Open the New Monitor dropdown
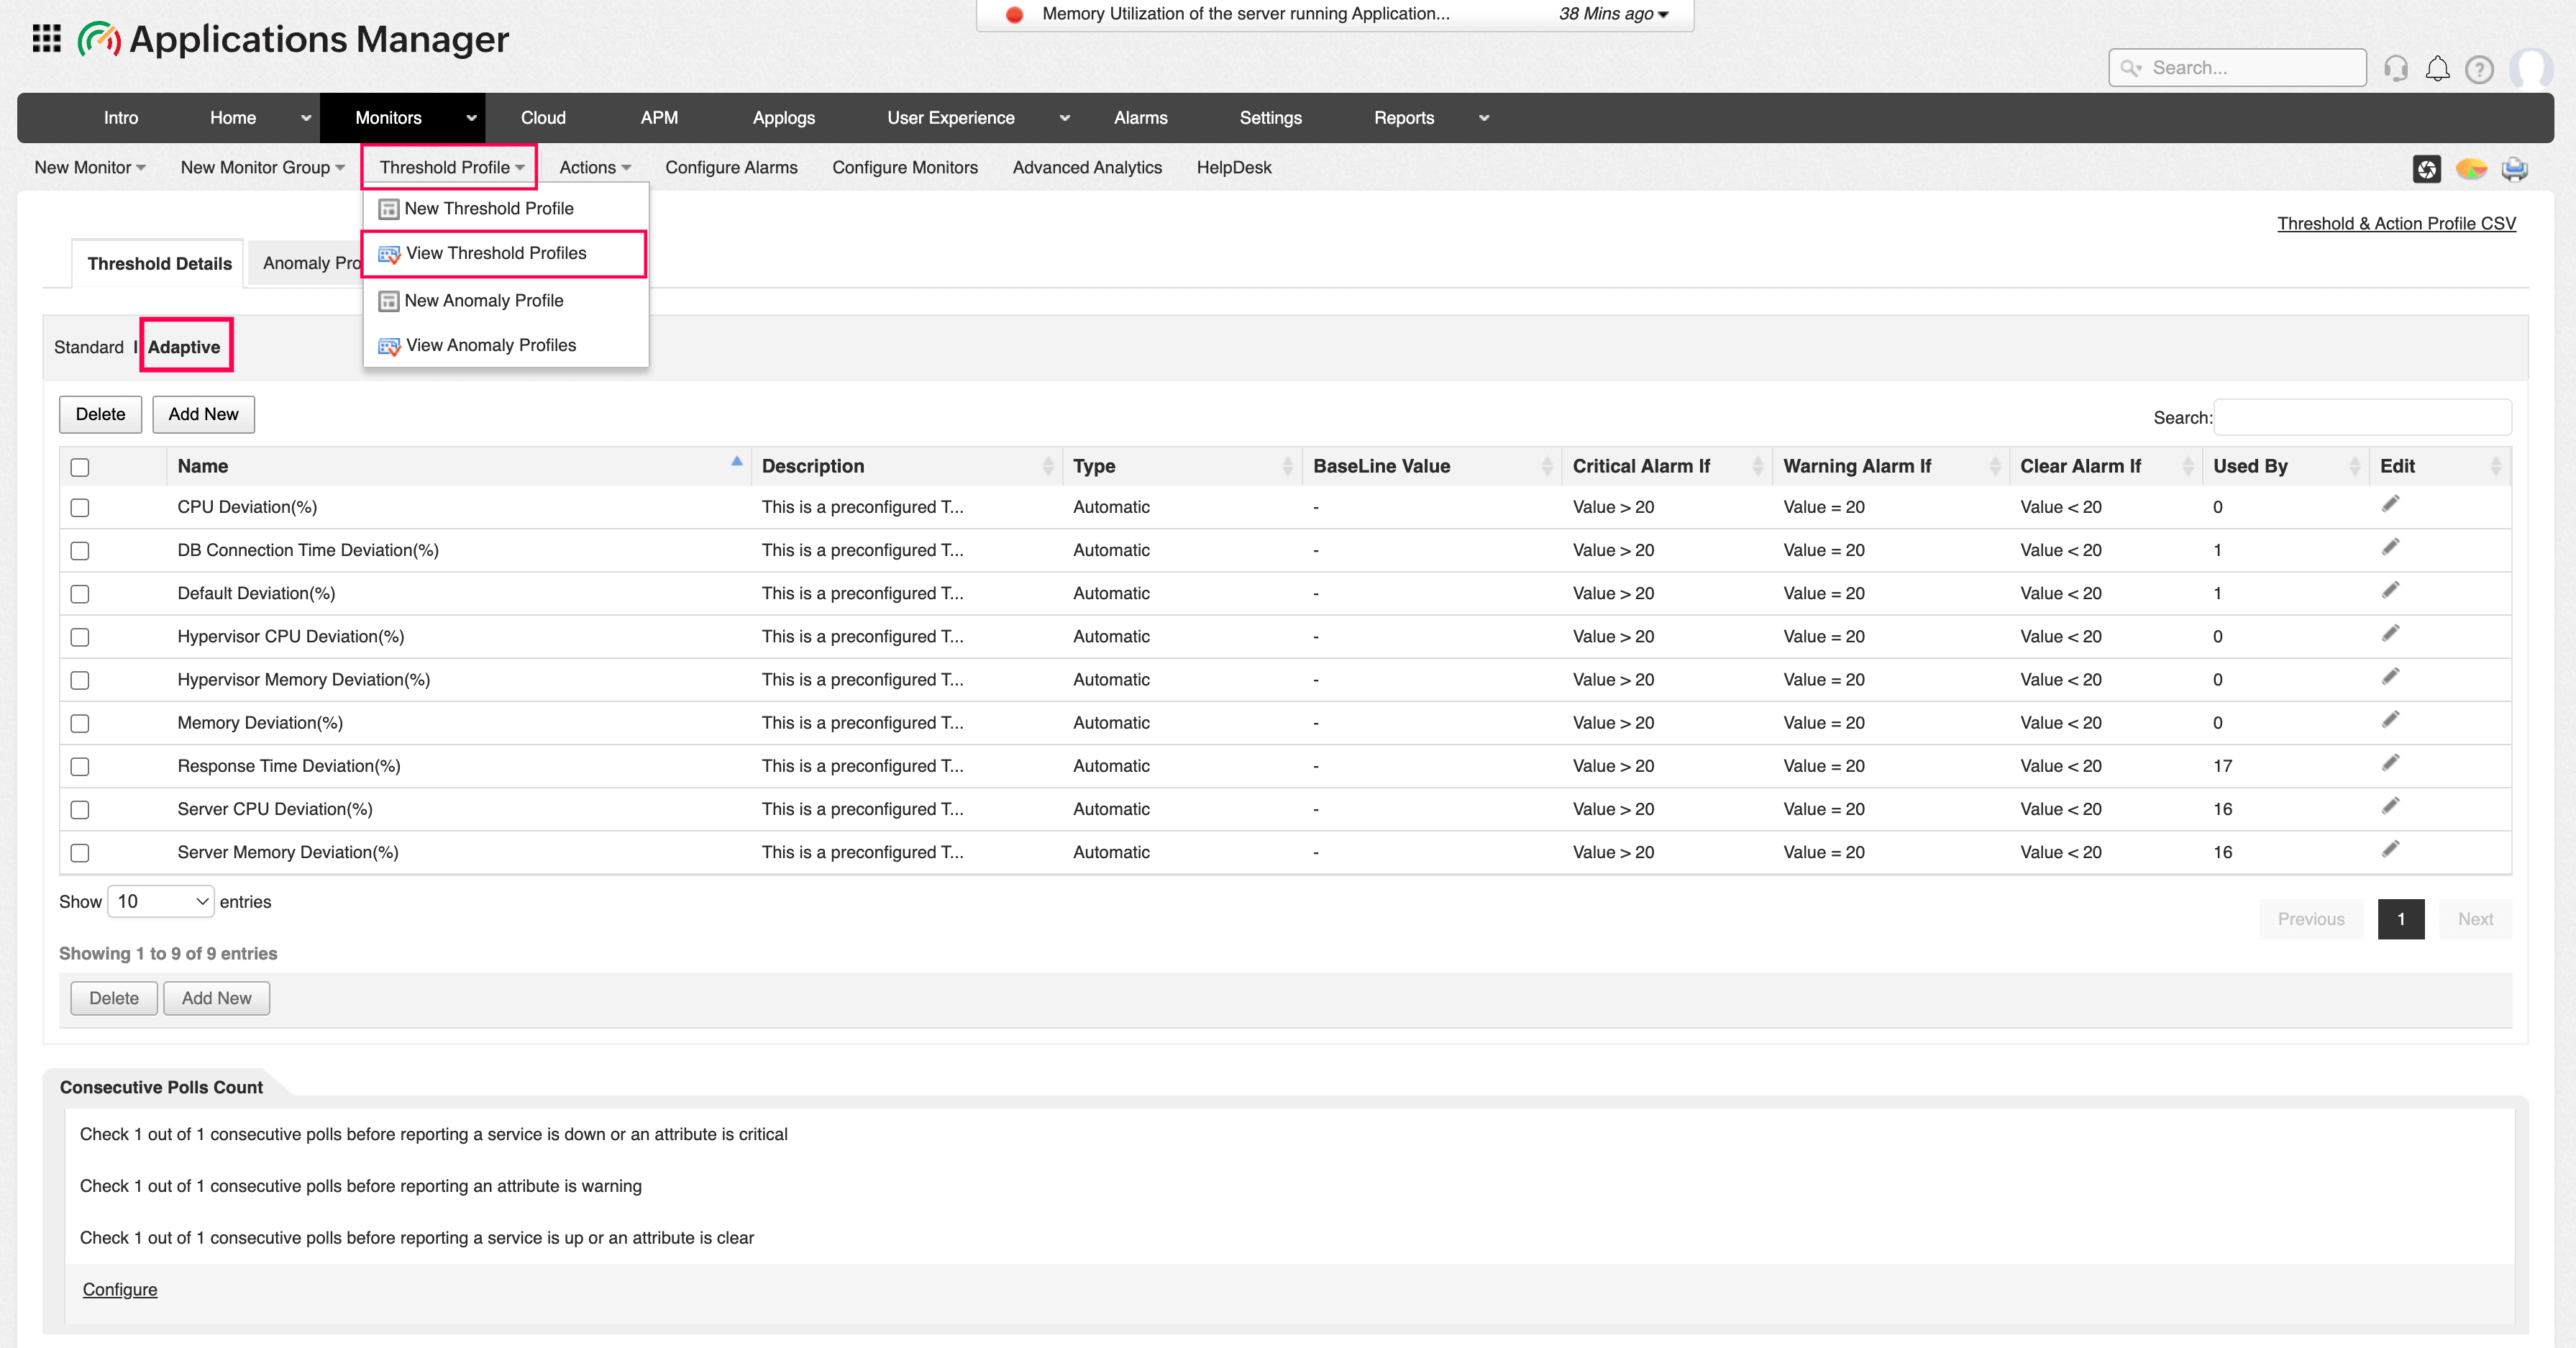Image resolution: width=2576 pixels, height=1348 pixels. pos(90,167)
